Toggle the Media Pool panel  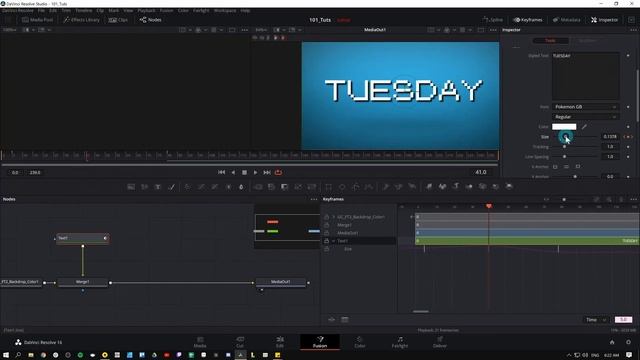tap(38, 20)
